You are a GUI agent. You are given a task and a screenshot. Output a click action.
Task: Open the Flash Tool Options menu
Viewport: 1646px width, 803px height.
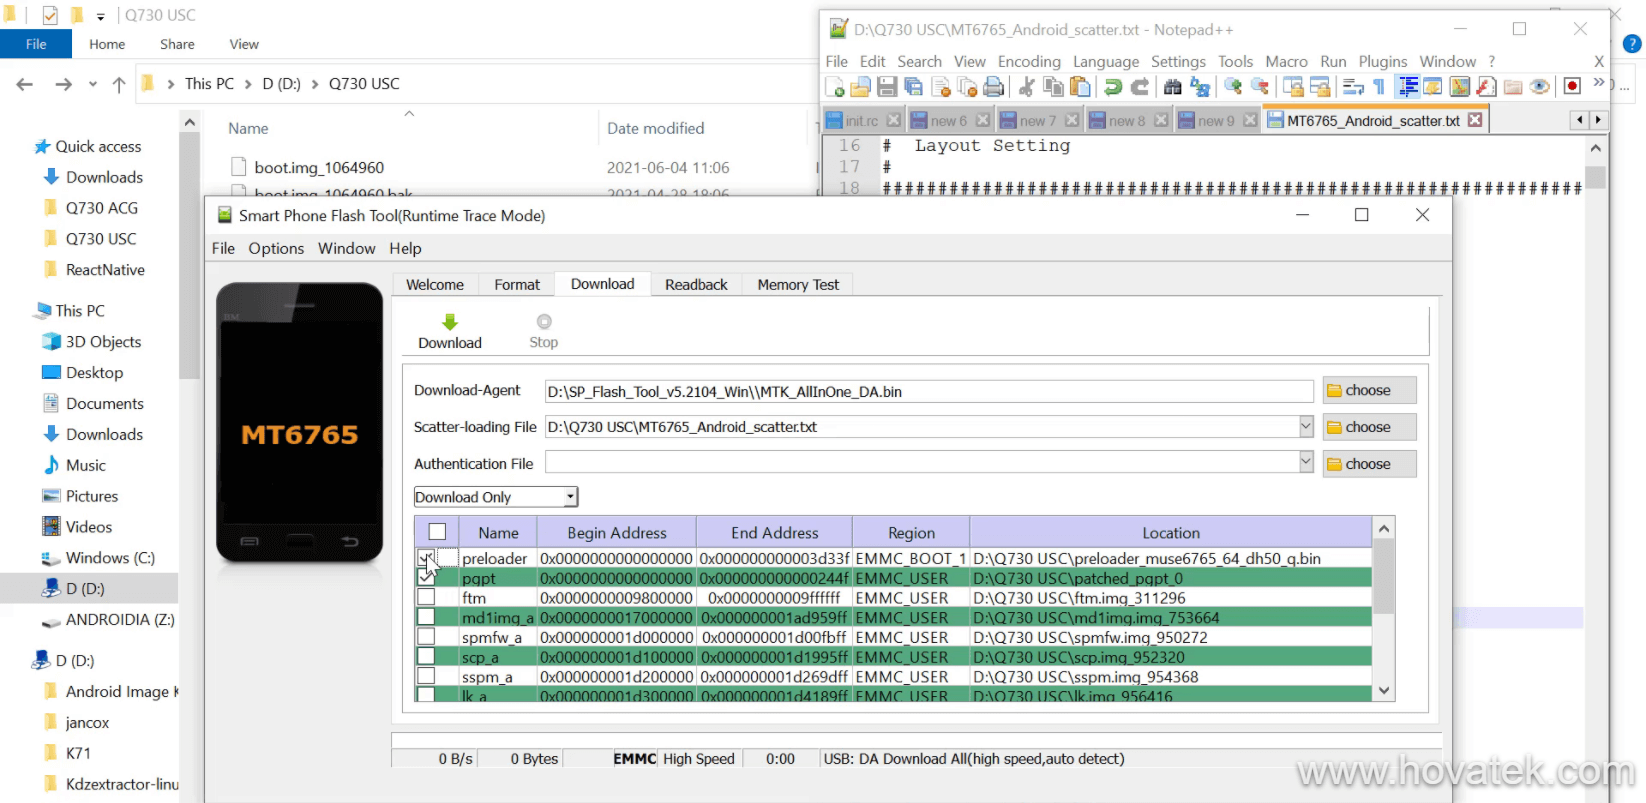point(276,248)
